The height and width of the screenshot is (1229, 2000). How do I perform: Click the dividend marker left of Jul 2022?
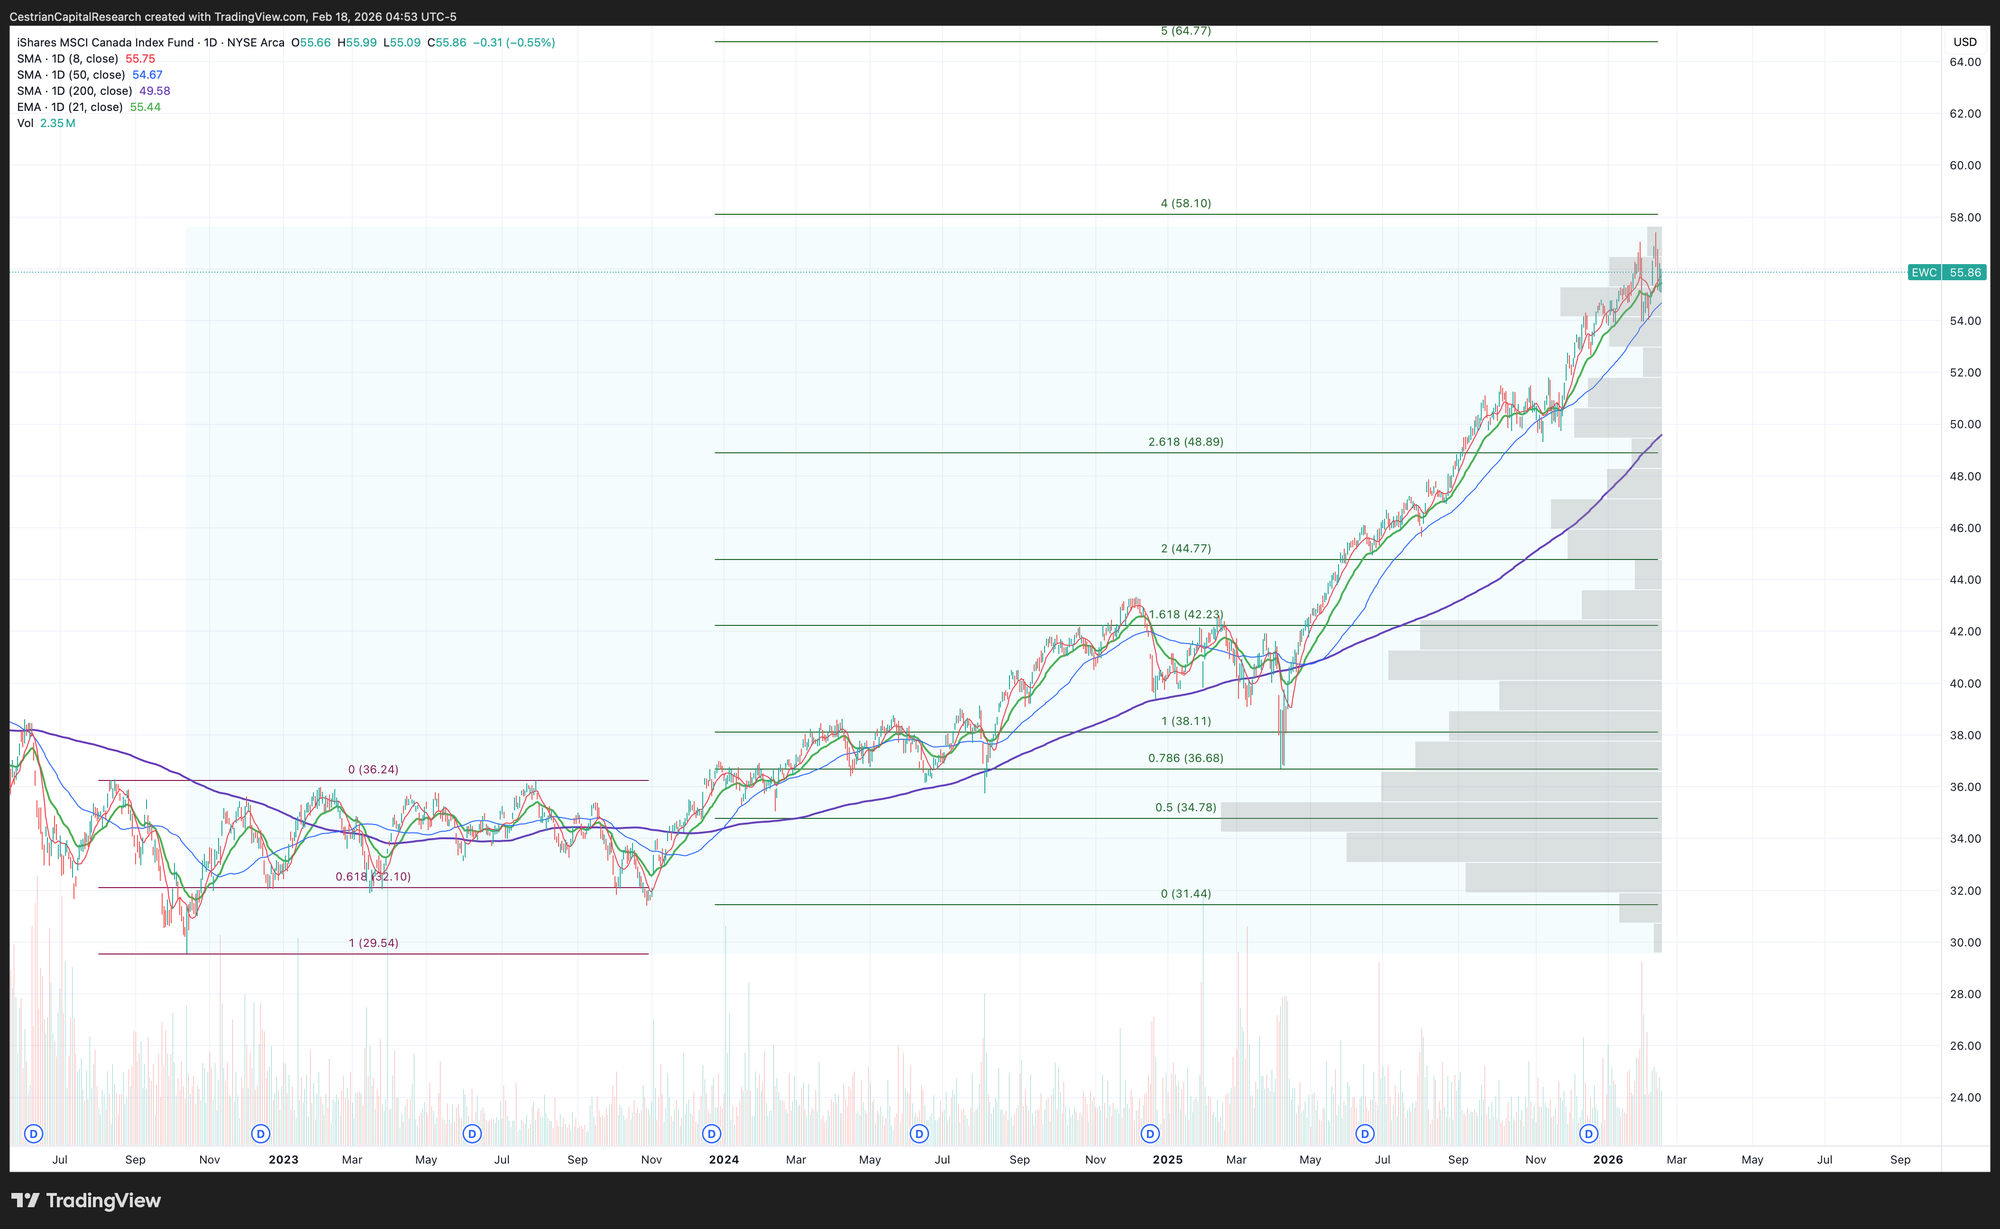(33, 1133)
